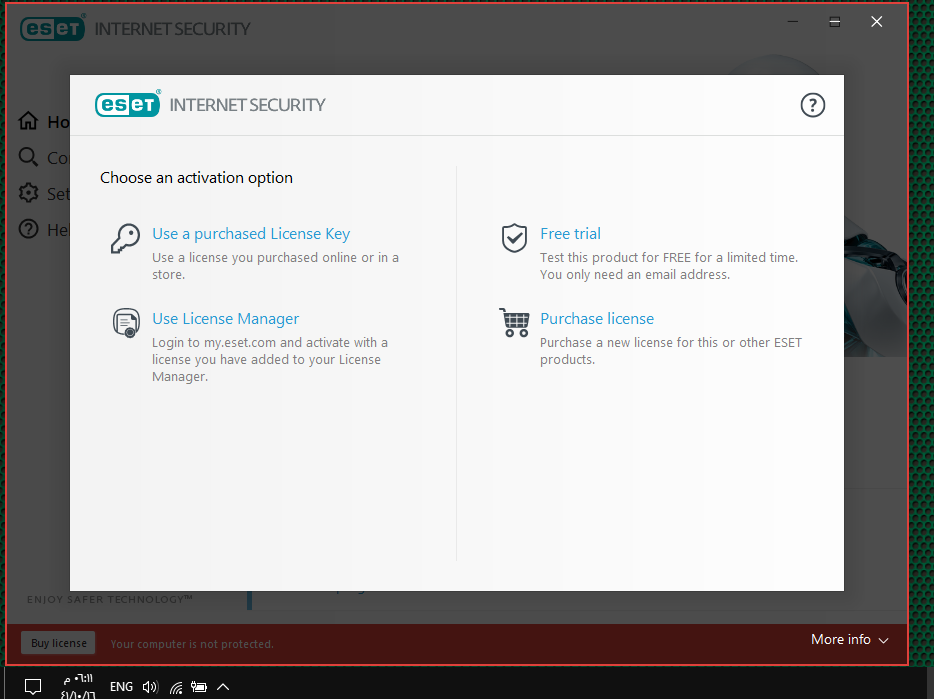Switch the ENG input language in taskbar
The image size is (934, 699).
[122, 686]
